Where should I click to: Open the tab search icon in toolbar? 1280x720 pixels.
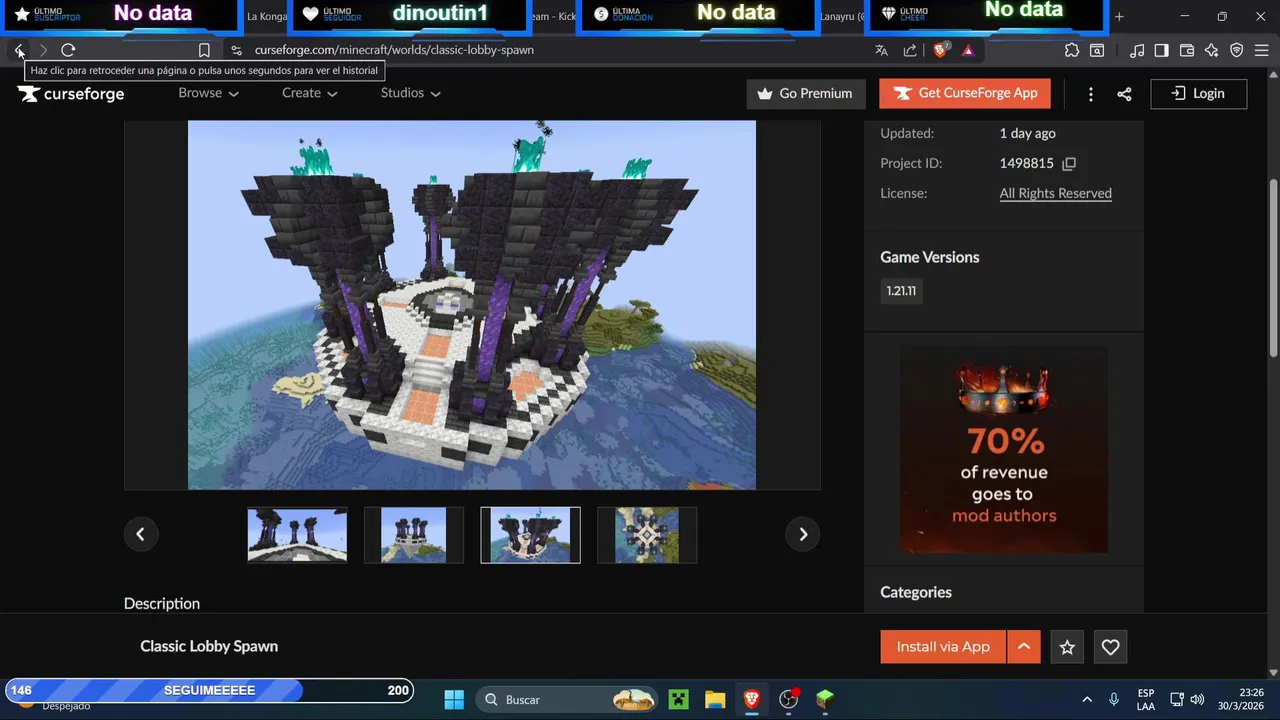(1097, 50)
